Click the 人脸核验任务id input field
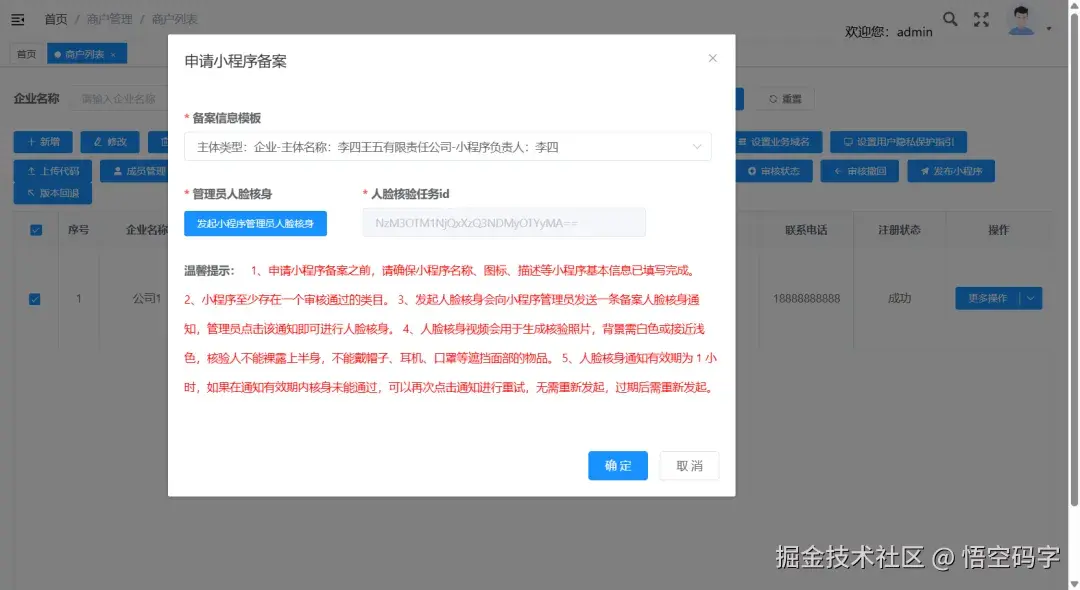 point(503,221)
